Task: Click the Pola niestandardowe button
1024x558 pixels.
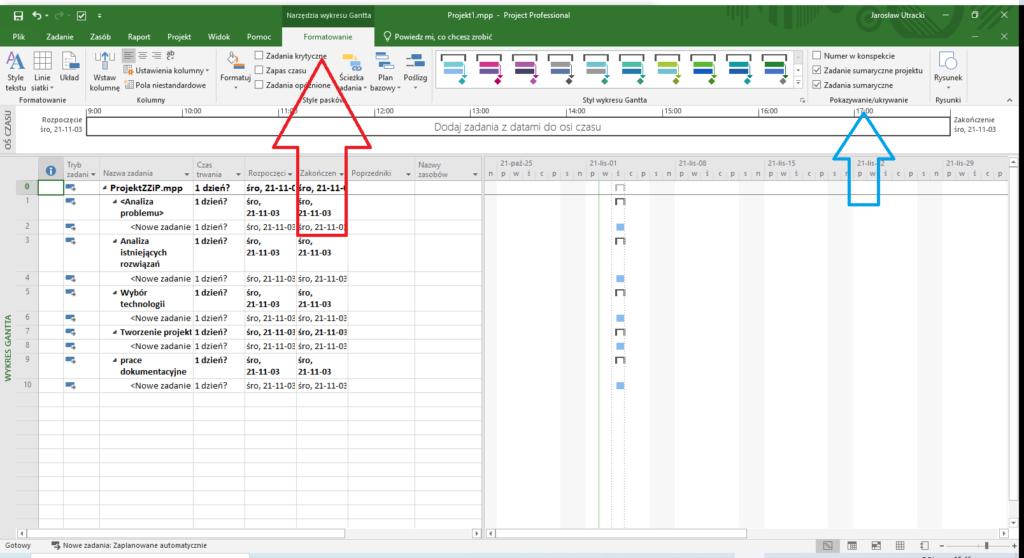Action: pos(167,86)
